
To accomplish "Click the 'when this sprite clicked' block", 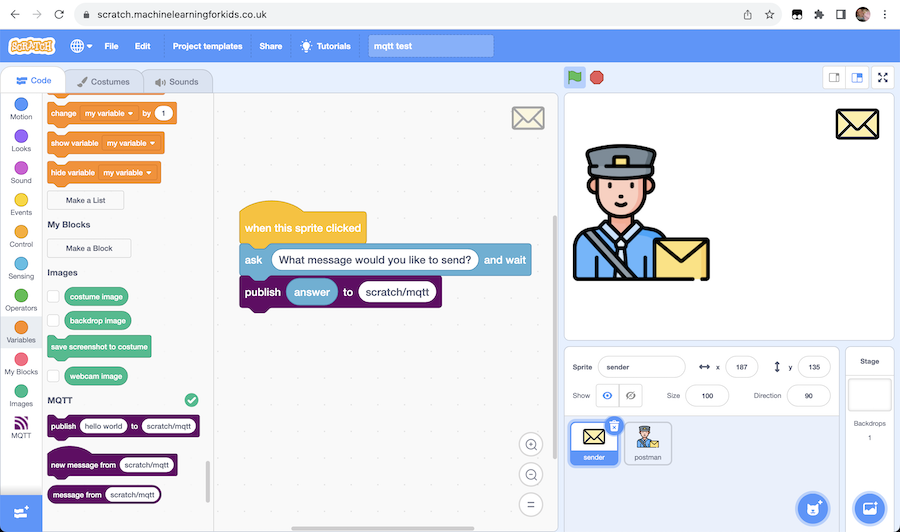I will tap(302, 228).
